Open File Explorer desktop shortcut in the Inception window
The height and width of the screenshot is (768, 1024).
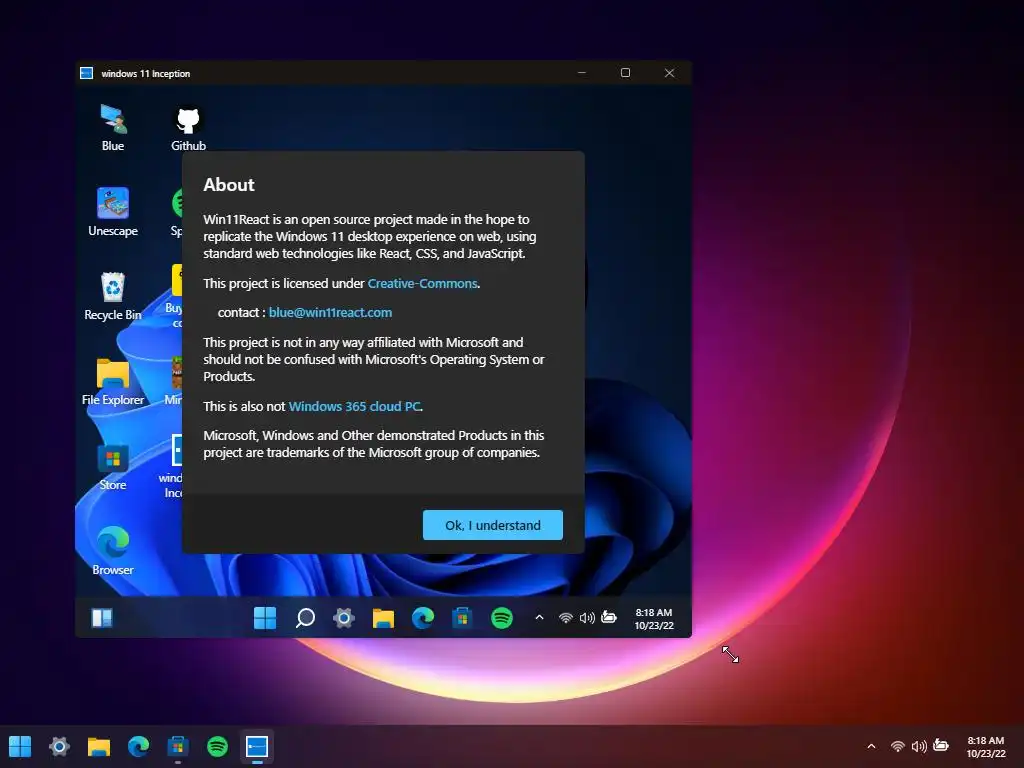tap(113, 381)
